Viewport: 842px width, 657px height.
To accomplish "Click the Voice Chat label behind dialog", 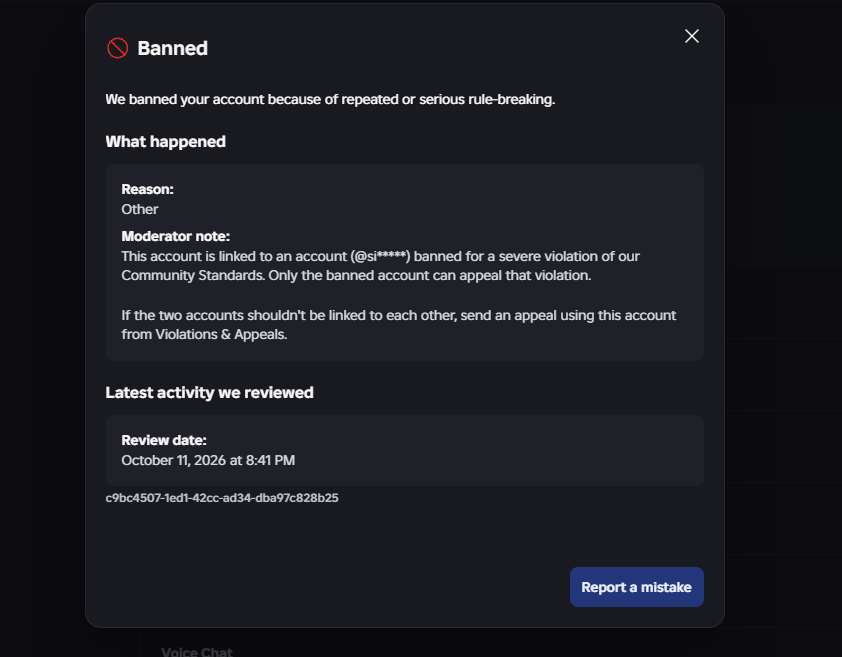I will 197,651.
